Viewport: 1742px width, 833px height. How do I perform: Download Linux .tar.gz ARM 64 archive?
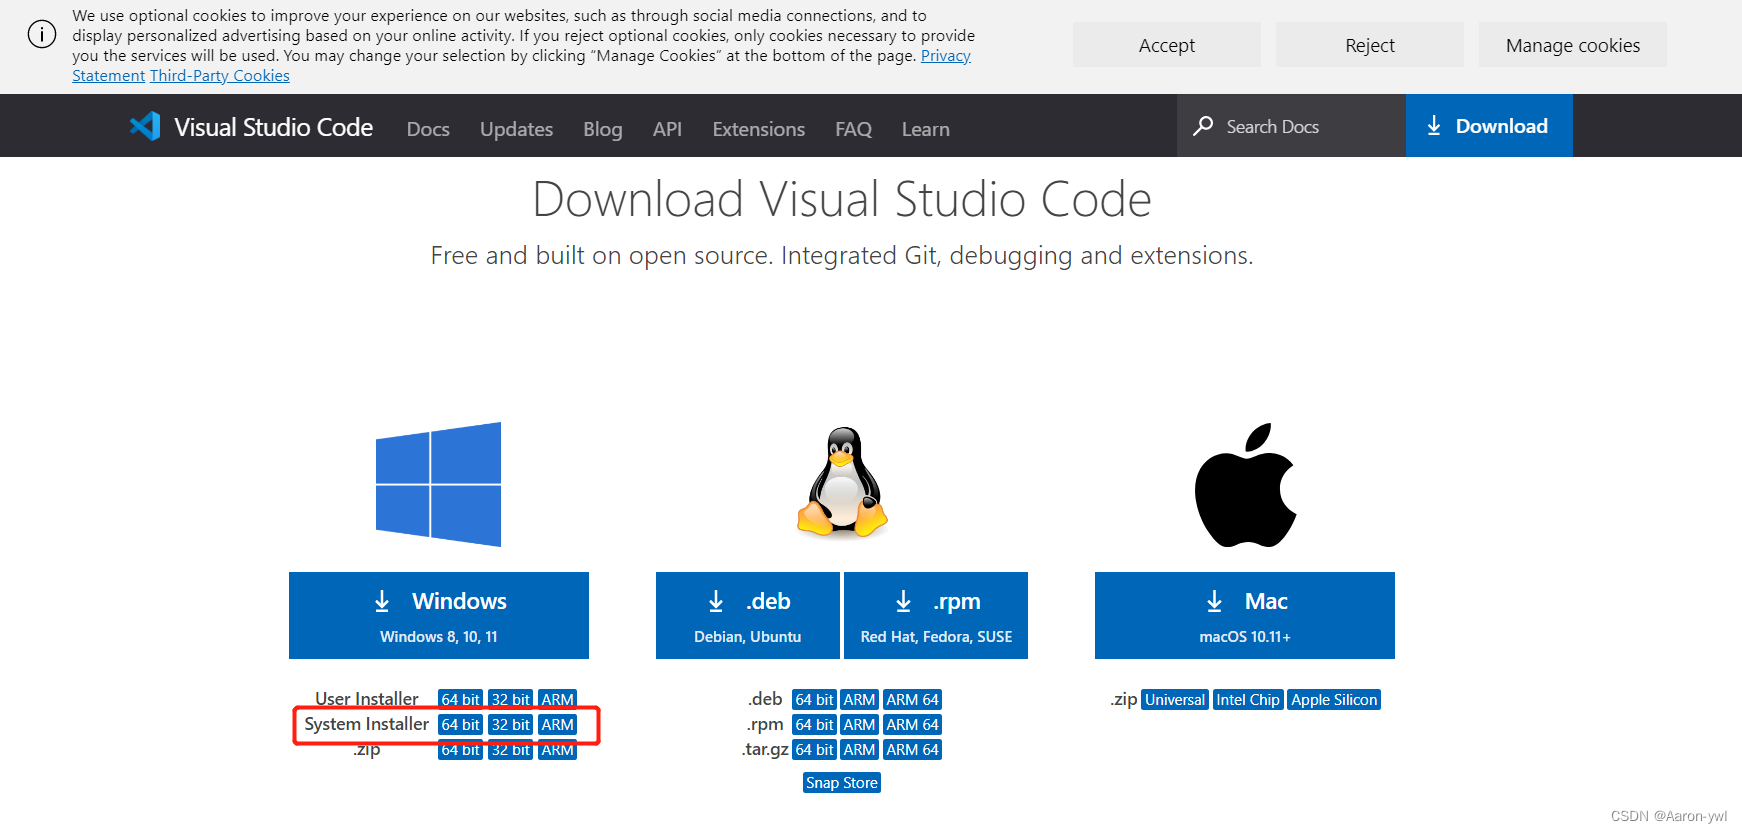[912, 749]
